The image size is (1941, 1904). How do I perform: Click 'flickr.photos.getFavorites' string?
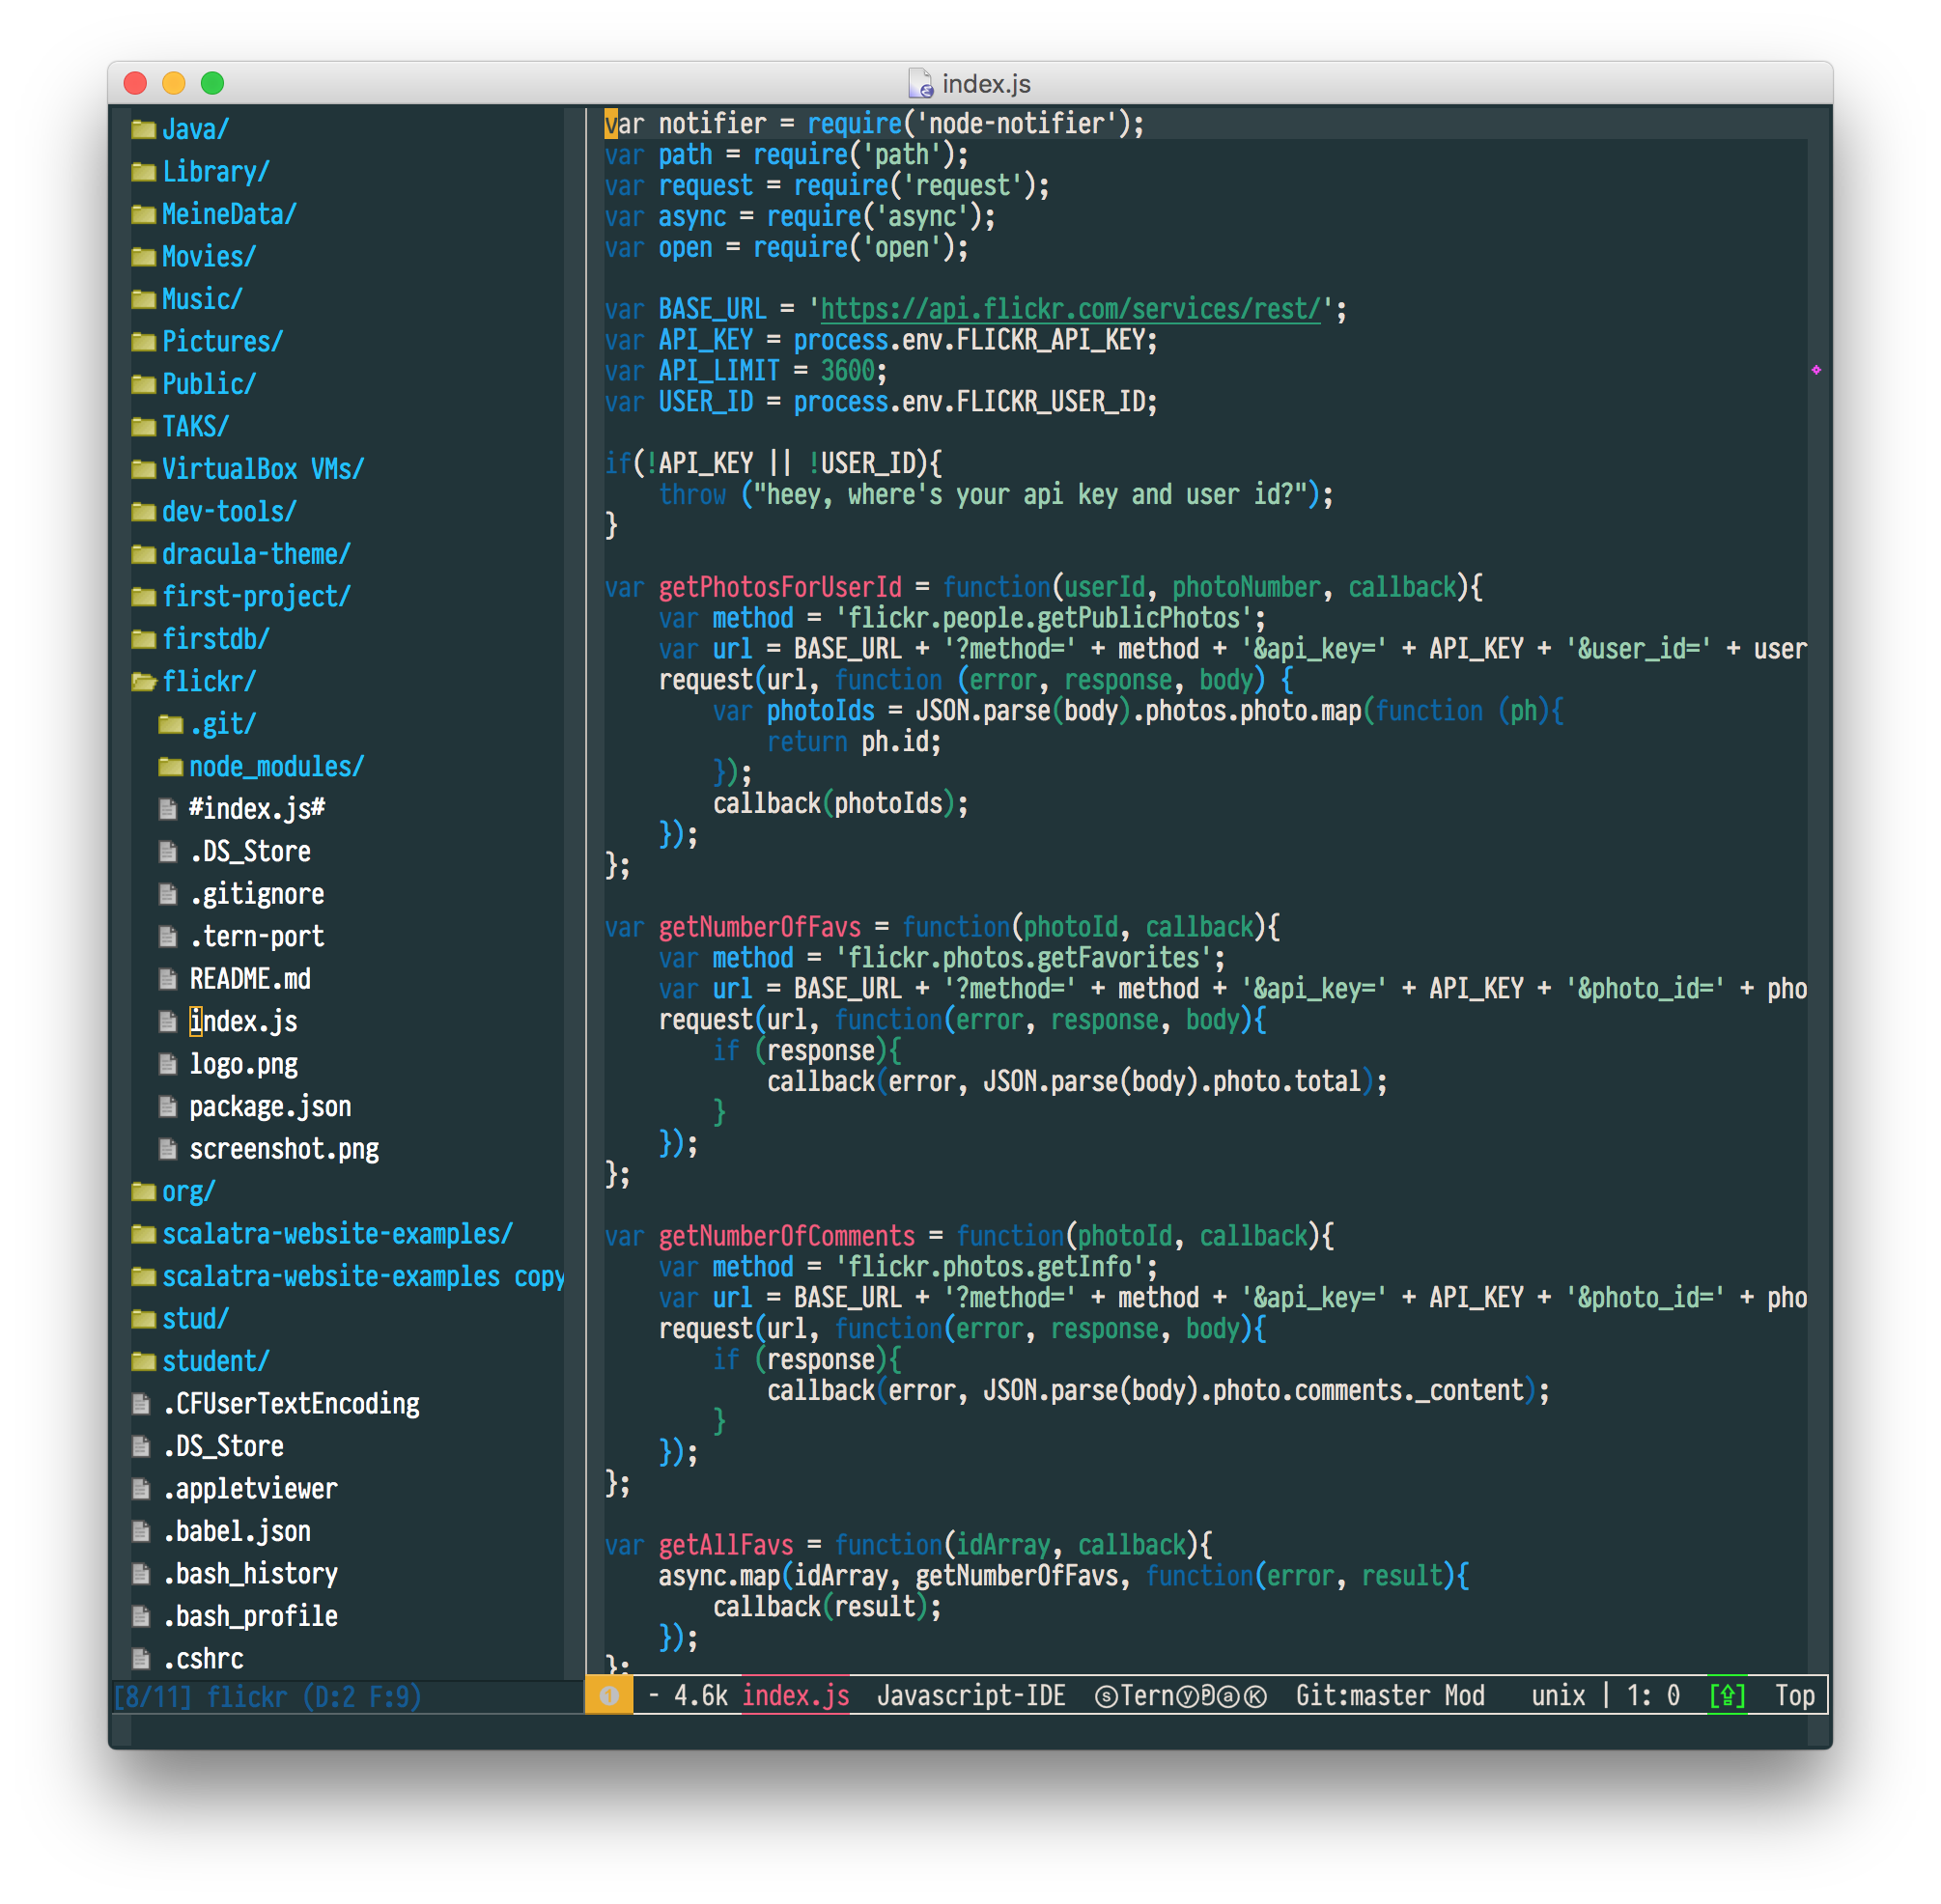(1023, 958)
